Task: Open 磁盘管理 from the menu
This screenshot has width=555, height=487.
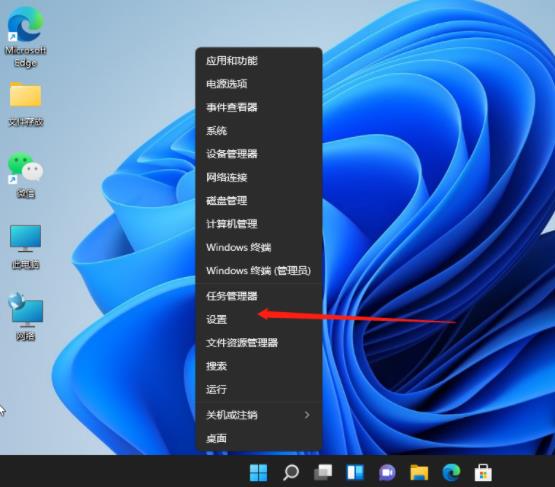Action: tap(259, 201)
